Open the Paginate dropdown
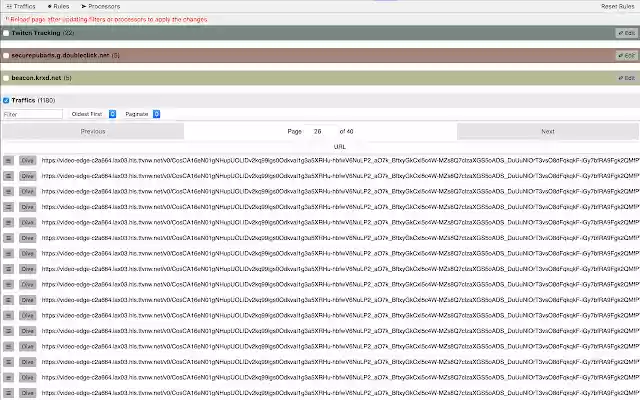This screenshot has width=640, height=400. [x=142, y=114]
